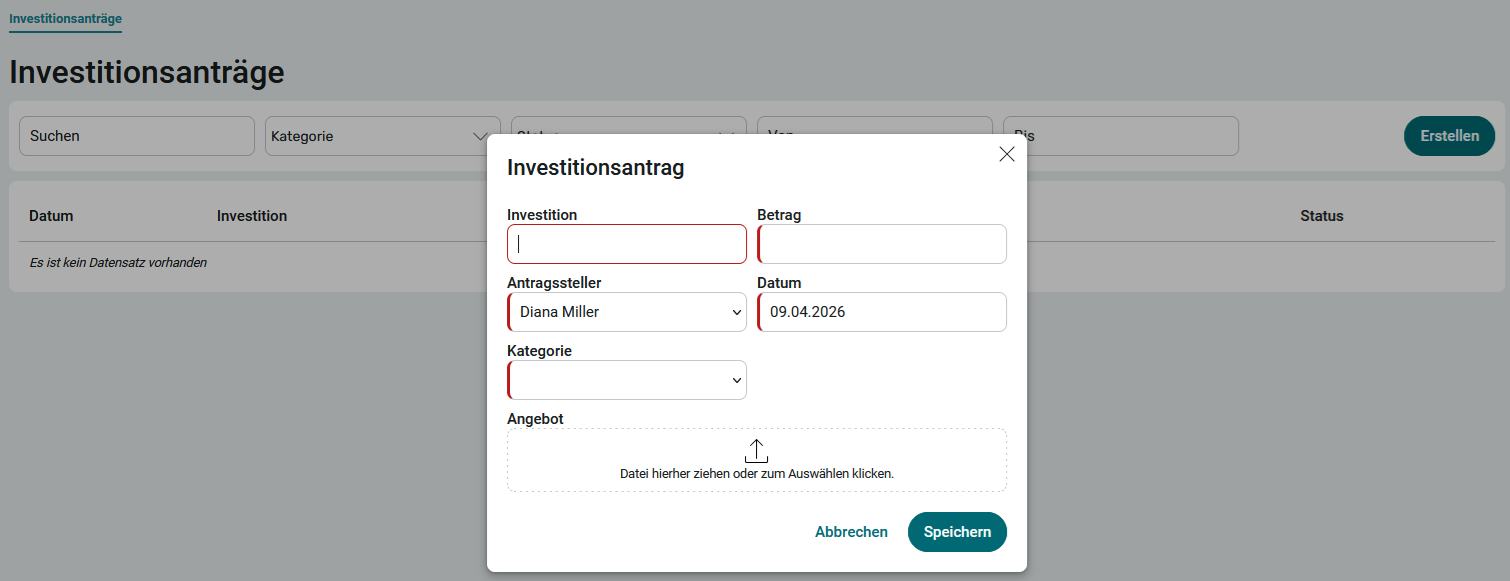The image size is (1510, 581).
Task: Click into the Betrag input field
Action: click(x=882, y=244)
